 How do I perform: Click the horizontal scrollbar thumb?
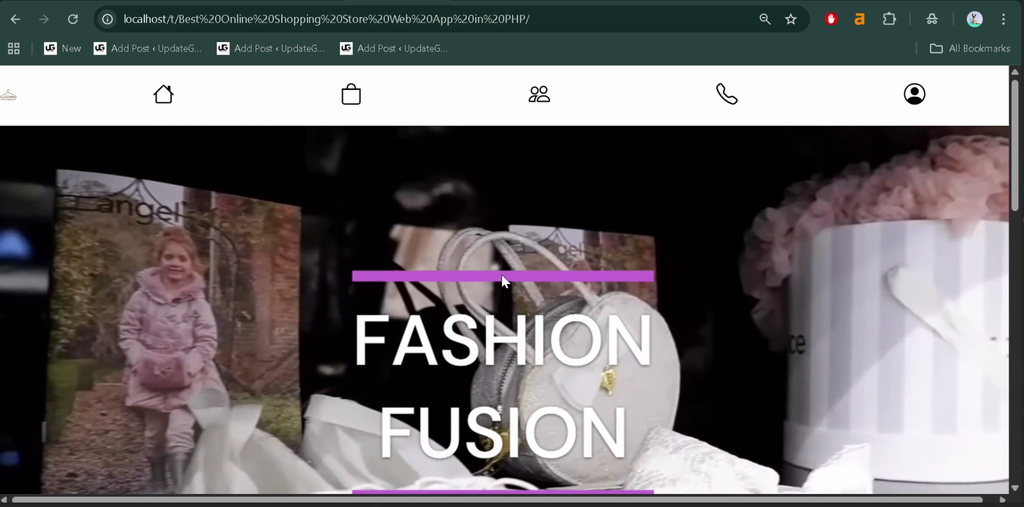pyautogui.click(x=498, y=500)
